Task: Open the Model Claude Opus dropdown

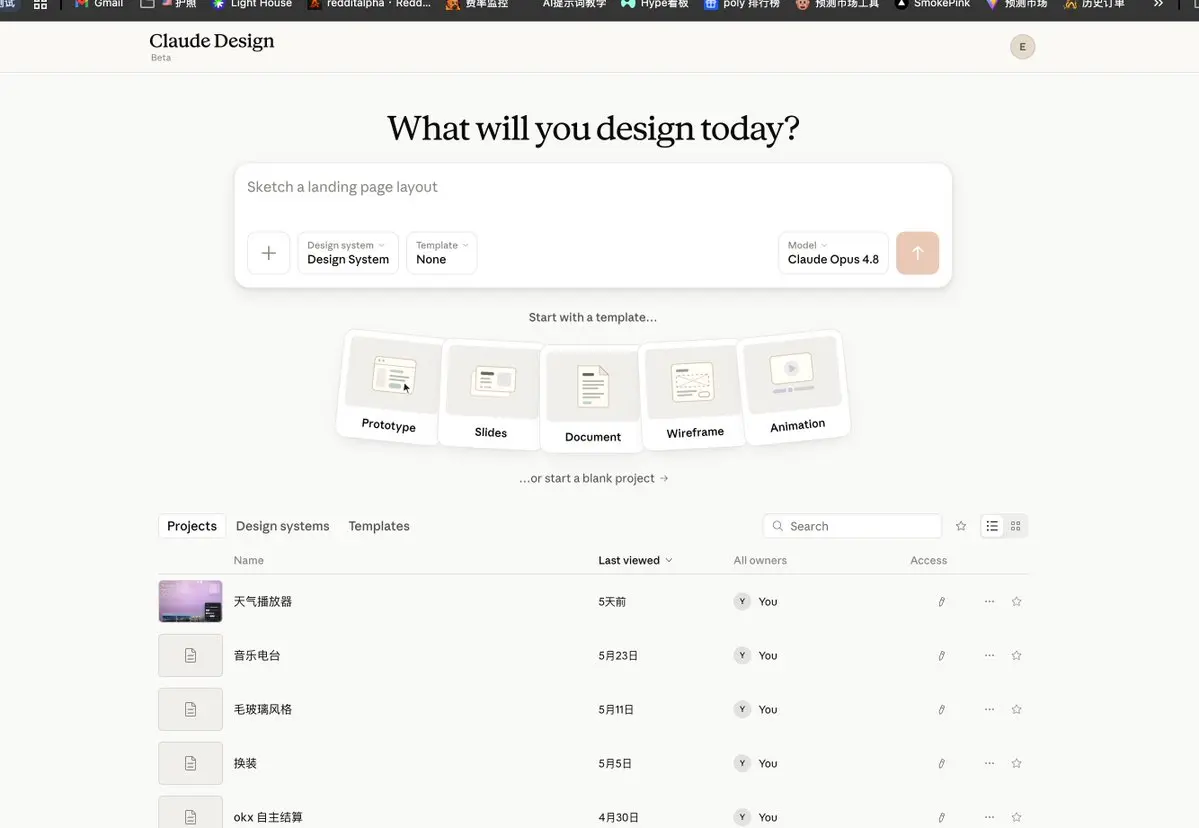Action: click(x=833, y=253)
